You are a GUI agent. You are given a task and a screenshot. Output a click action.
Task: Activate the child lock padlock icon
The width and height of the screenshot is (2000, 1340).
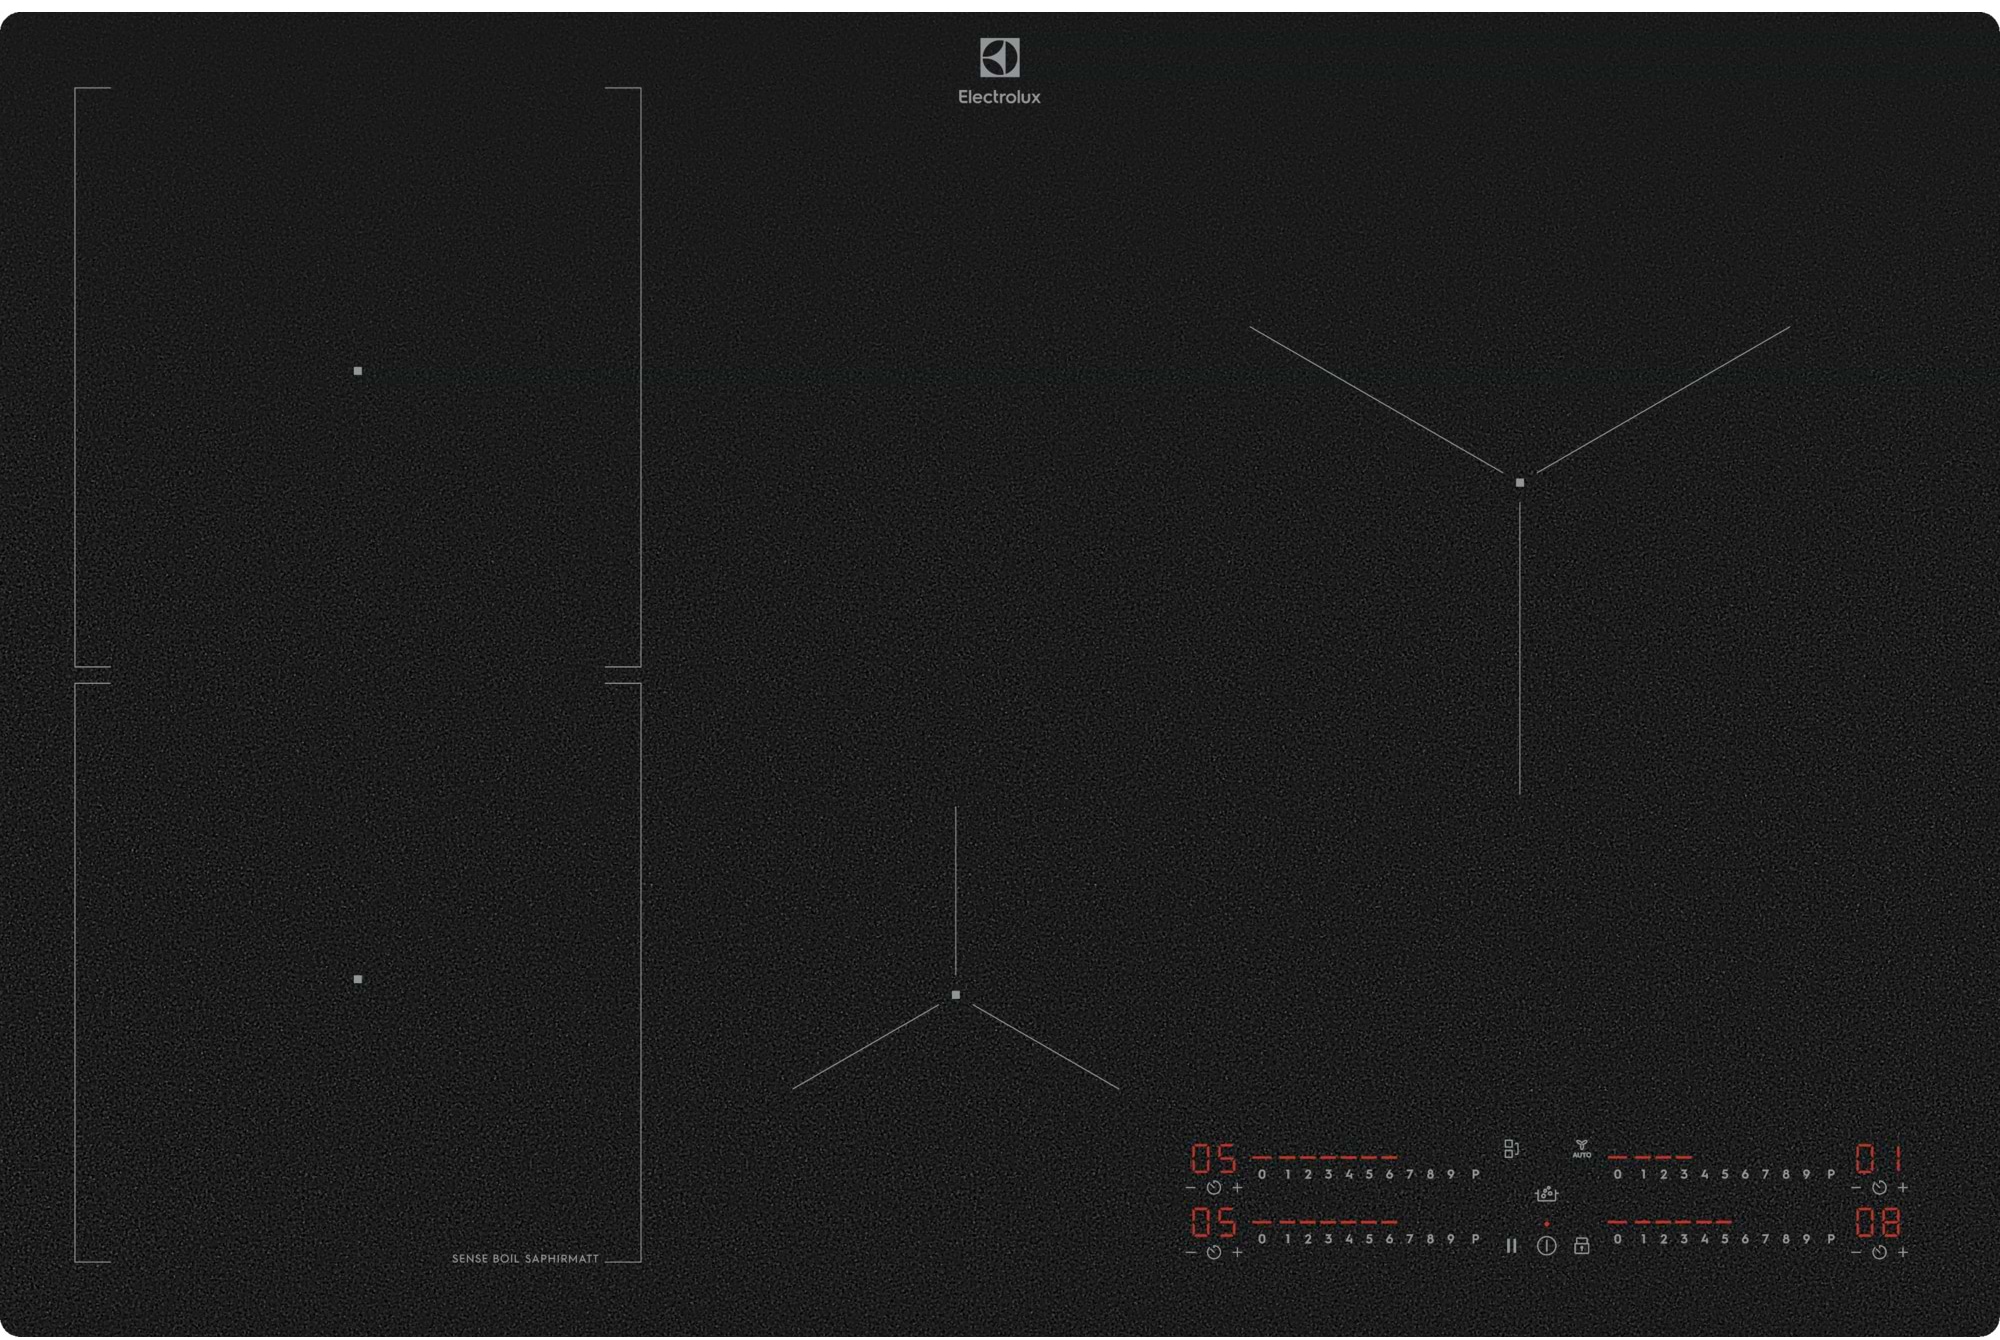coord(1581,1246)
